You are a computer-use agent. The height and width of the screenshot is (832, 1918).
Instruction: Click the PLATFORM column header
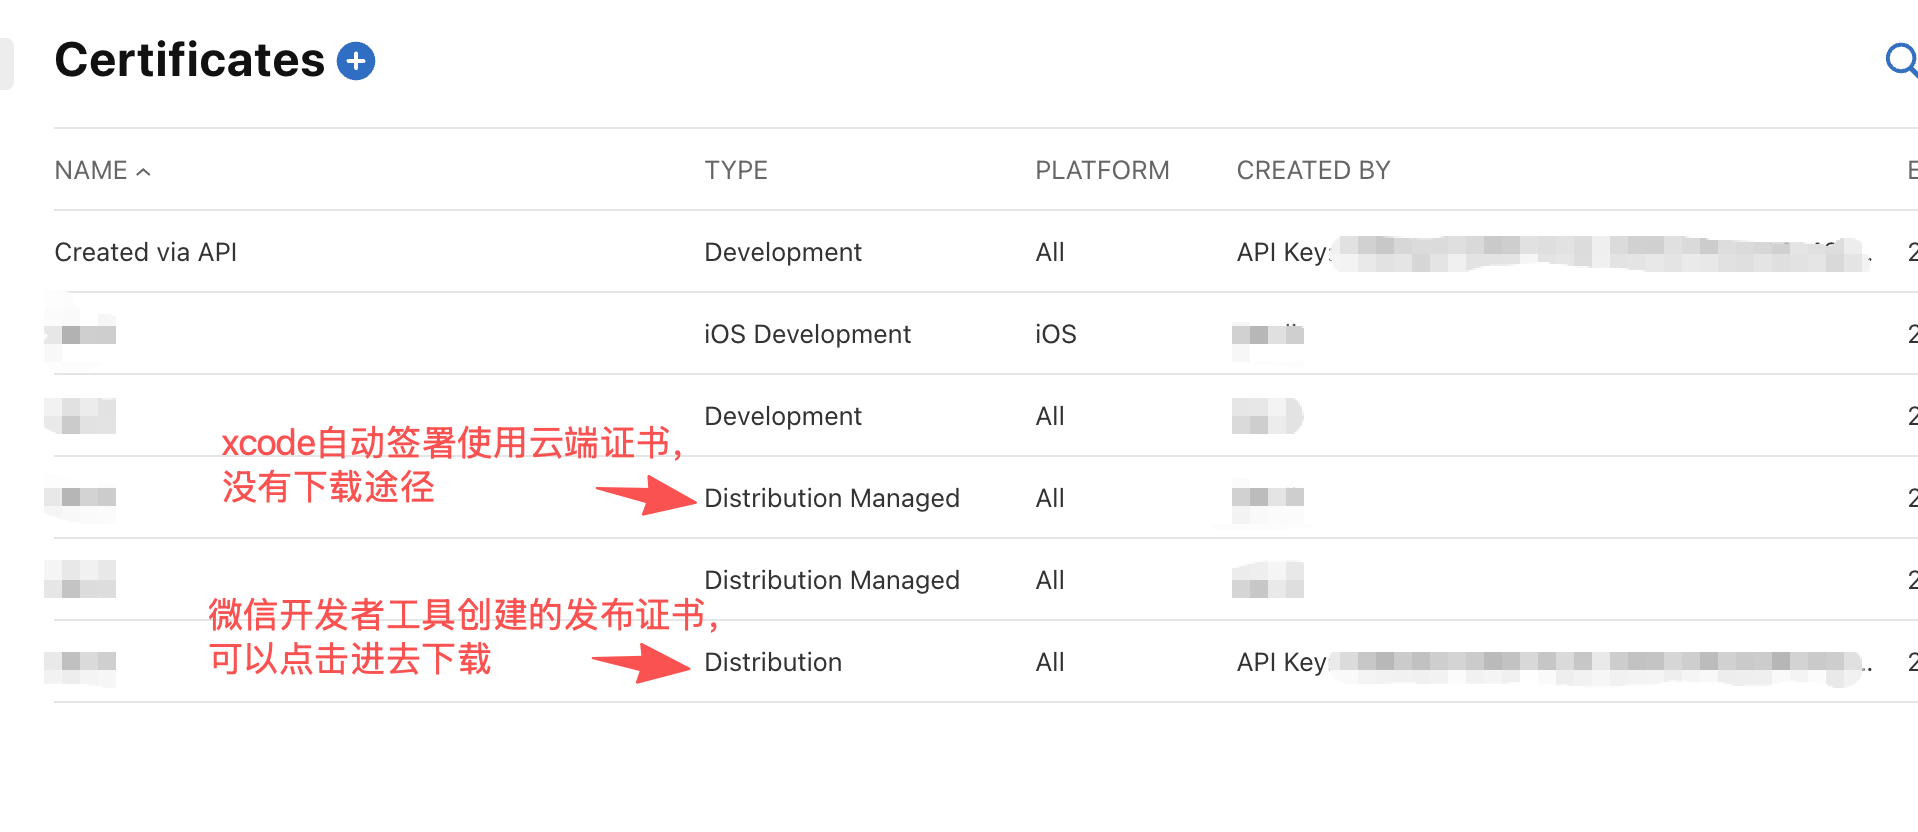[1102, 171]
